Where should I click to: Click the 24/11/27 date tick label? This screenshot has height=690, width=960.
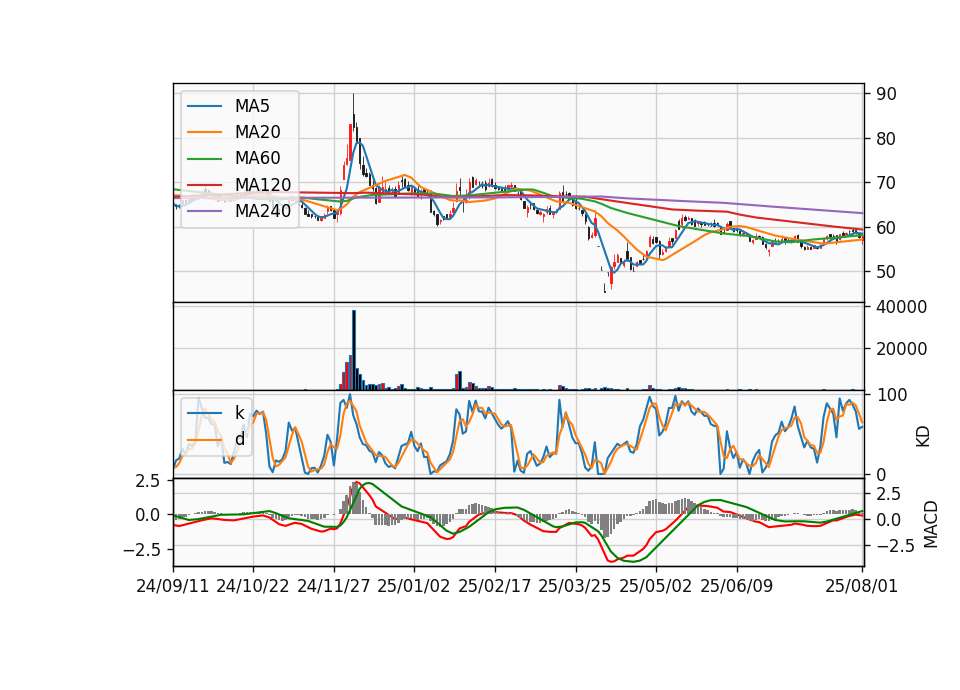click(334, 586)
